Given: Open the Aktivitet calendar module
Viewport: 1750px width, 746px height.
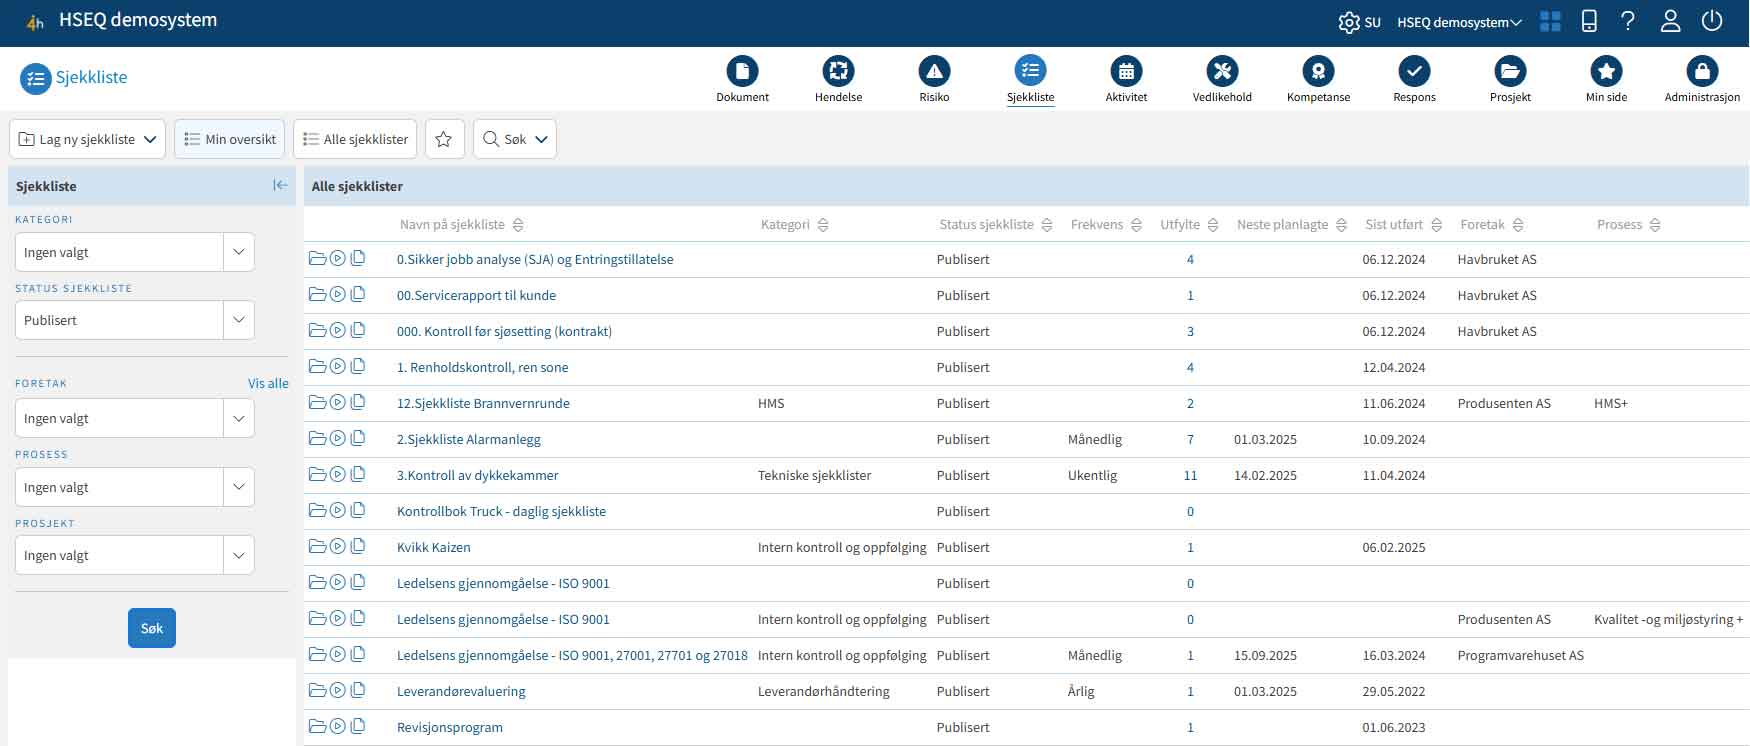Looking at the screenshot, I should coord(1126,79).
